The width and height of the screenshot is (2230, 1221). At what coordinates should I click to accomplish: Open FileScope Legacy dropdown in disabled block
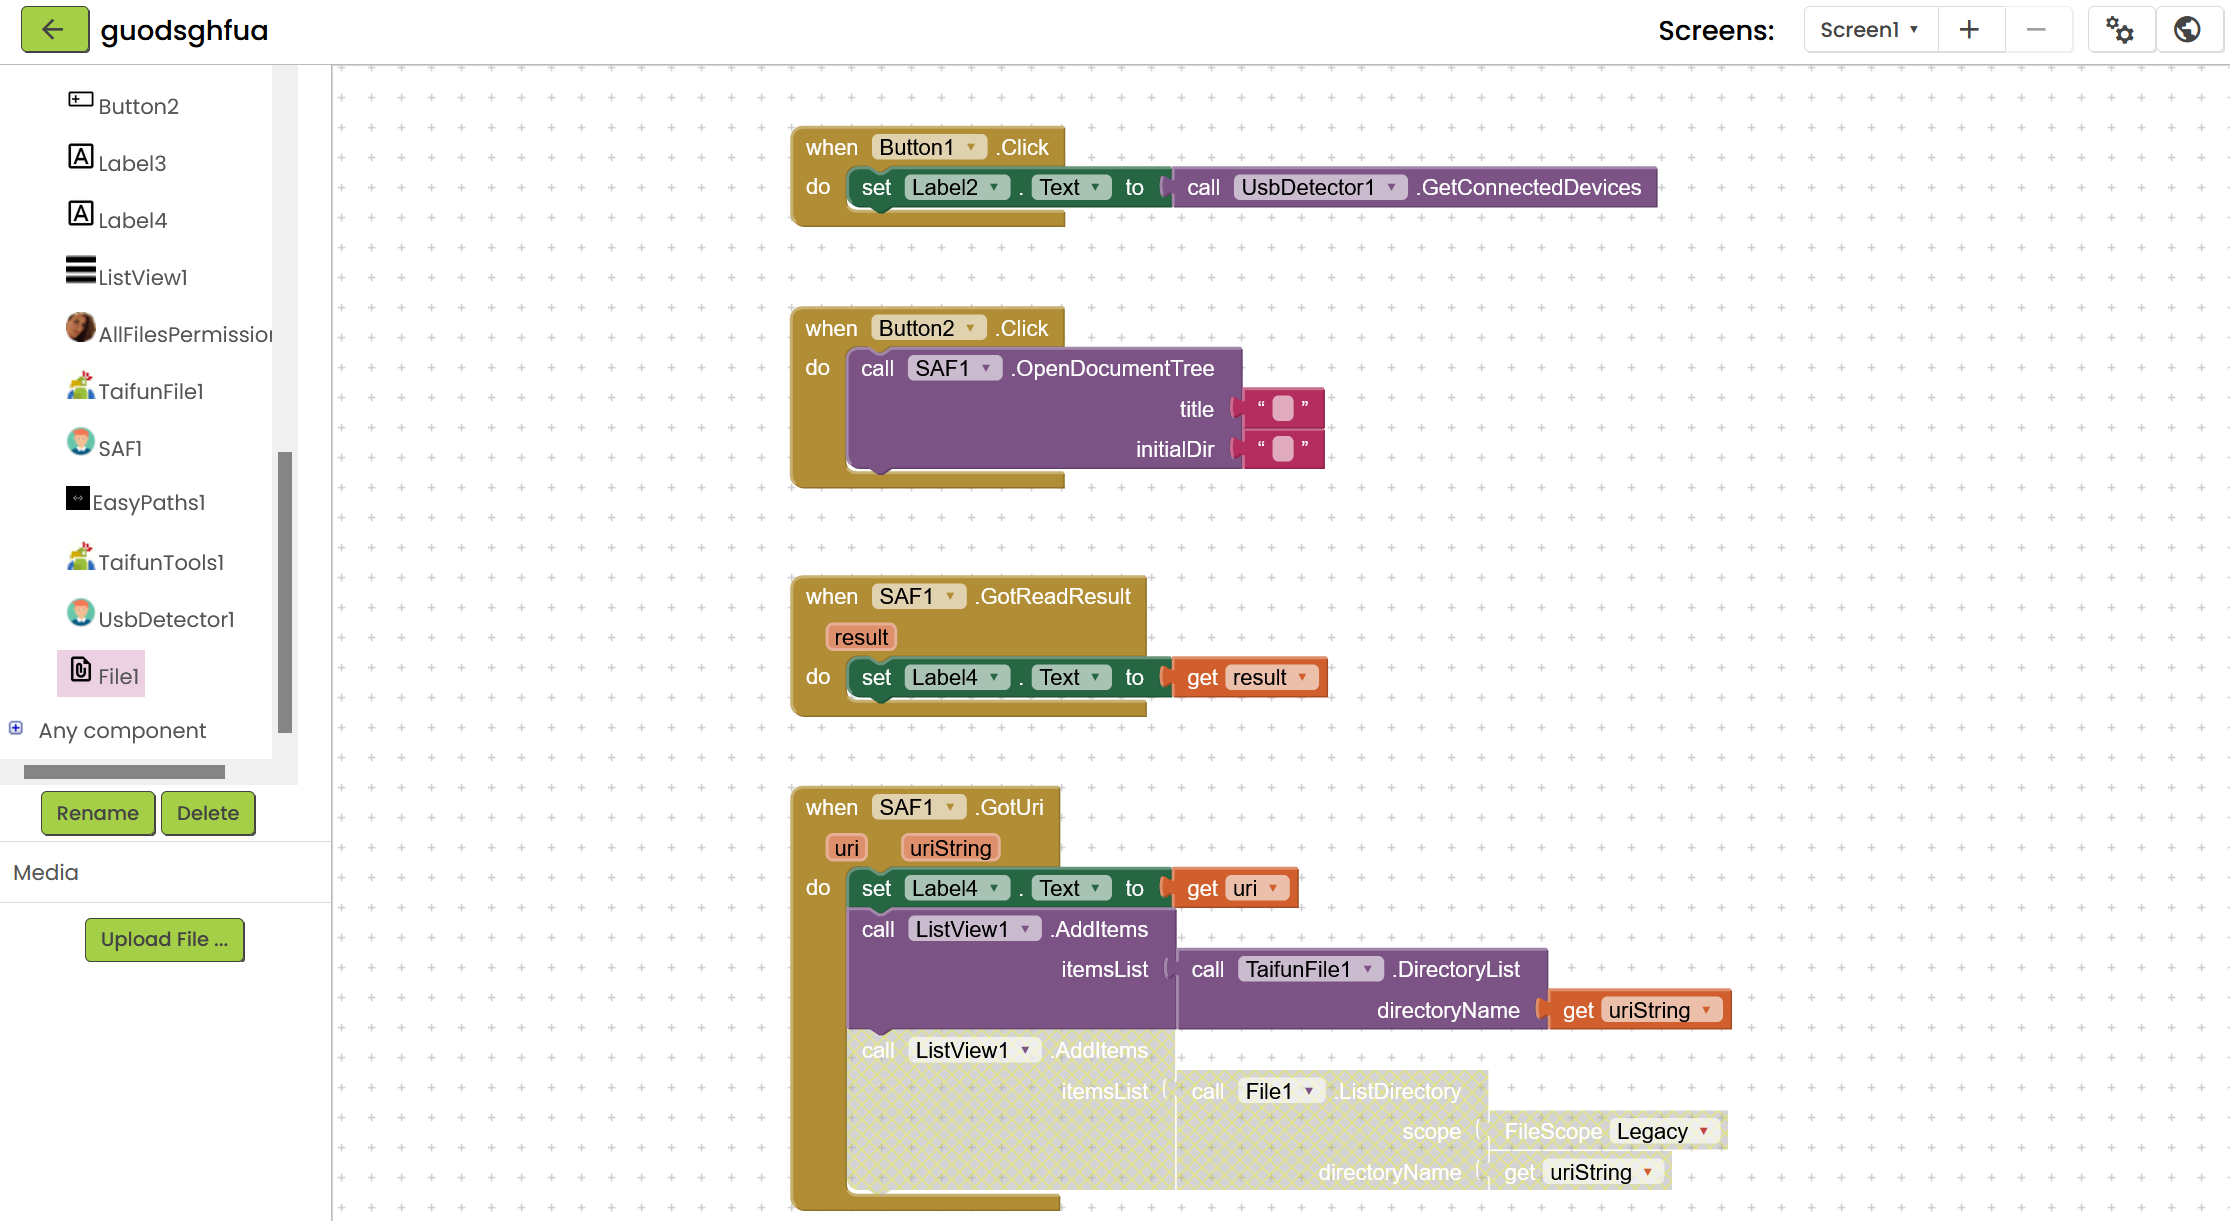[x=1703, y=1131]
